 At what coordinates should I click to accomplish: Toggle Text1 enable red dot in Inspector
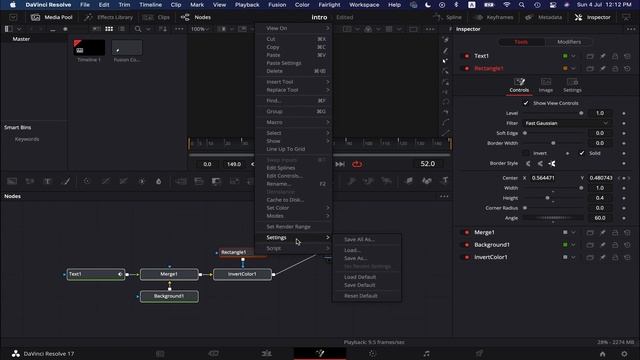pos(467,56)
